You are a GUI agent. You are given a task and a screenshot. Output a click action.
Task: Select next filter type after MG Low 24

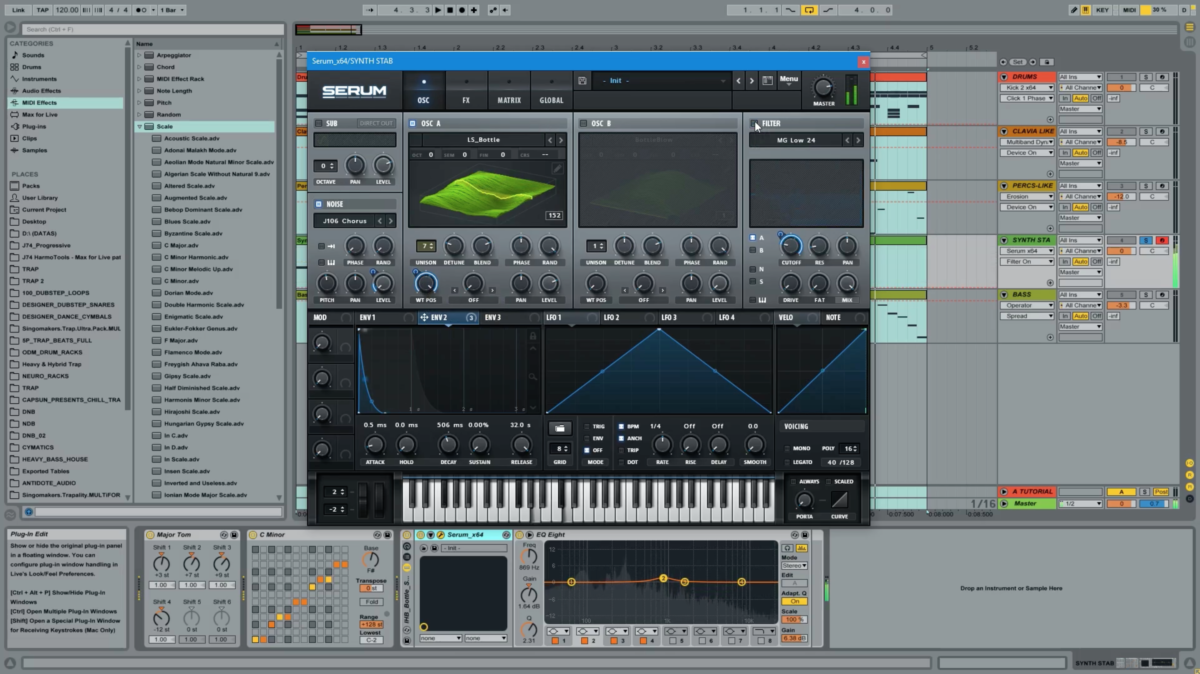coord(857,140)
